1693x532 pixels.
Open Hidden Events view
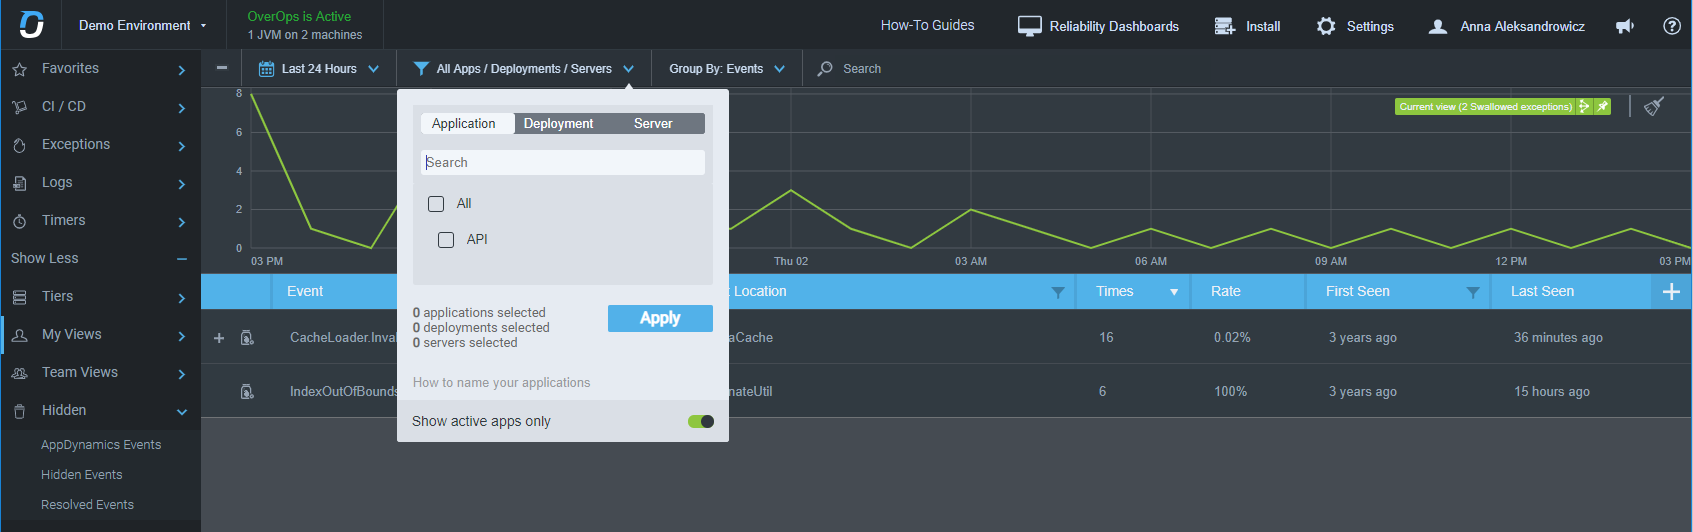82,475
